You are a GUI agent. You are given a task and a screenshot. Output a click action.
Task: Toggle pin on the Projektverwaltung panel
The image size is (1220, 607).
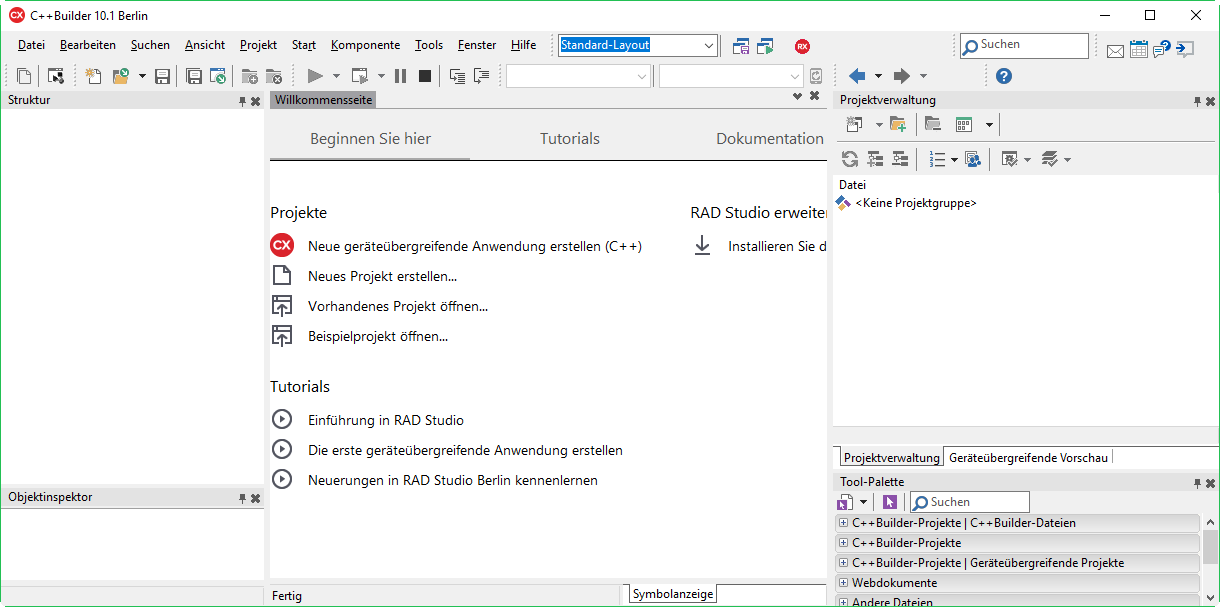pos(1197,101)
